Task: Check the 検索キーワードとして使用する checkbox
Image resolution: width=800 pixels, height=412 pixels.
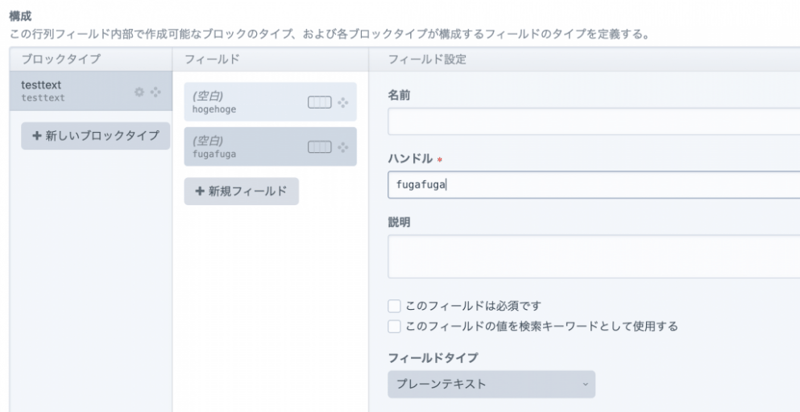Action: point(394,326)
